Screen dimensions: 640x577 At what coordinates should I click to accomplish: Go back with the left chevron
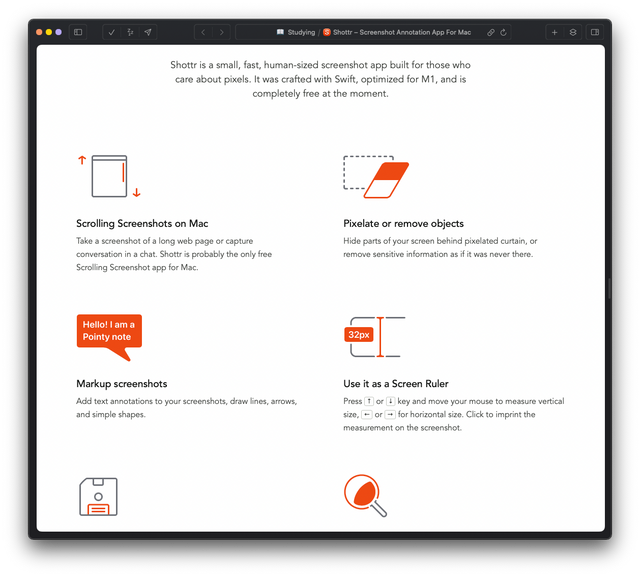coord(203,32)
